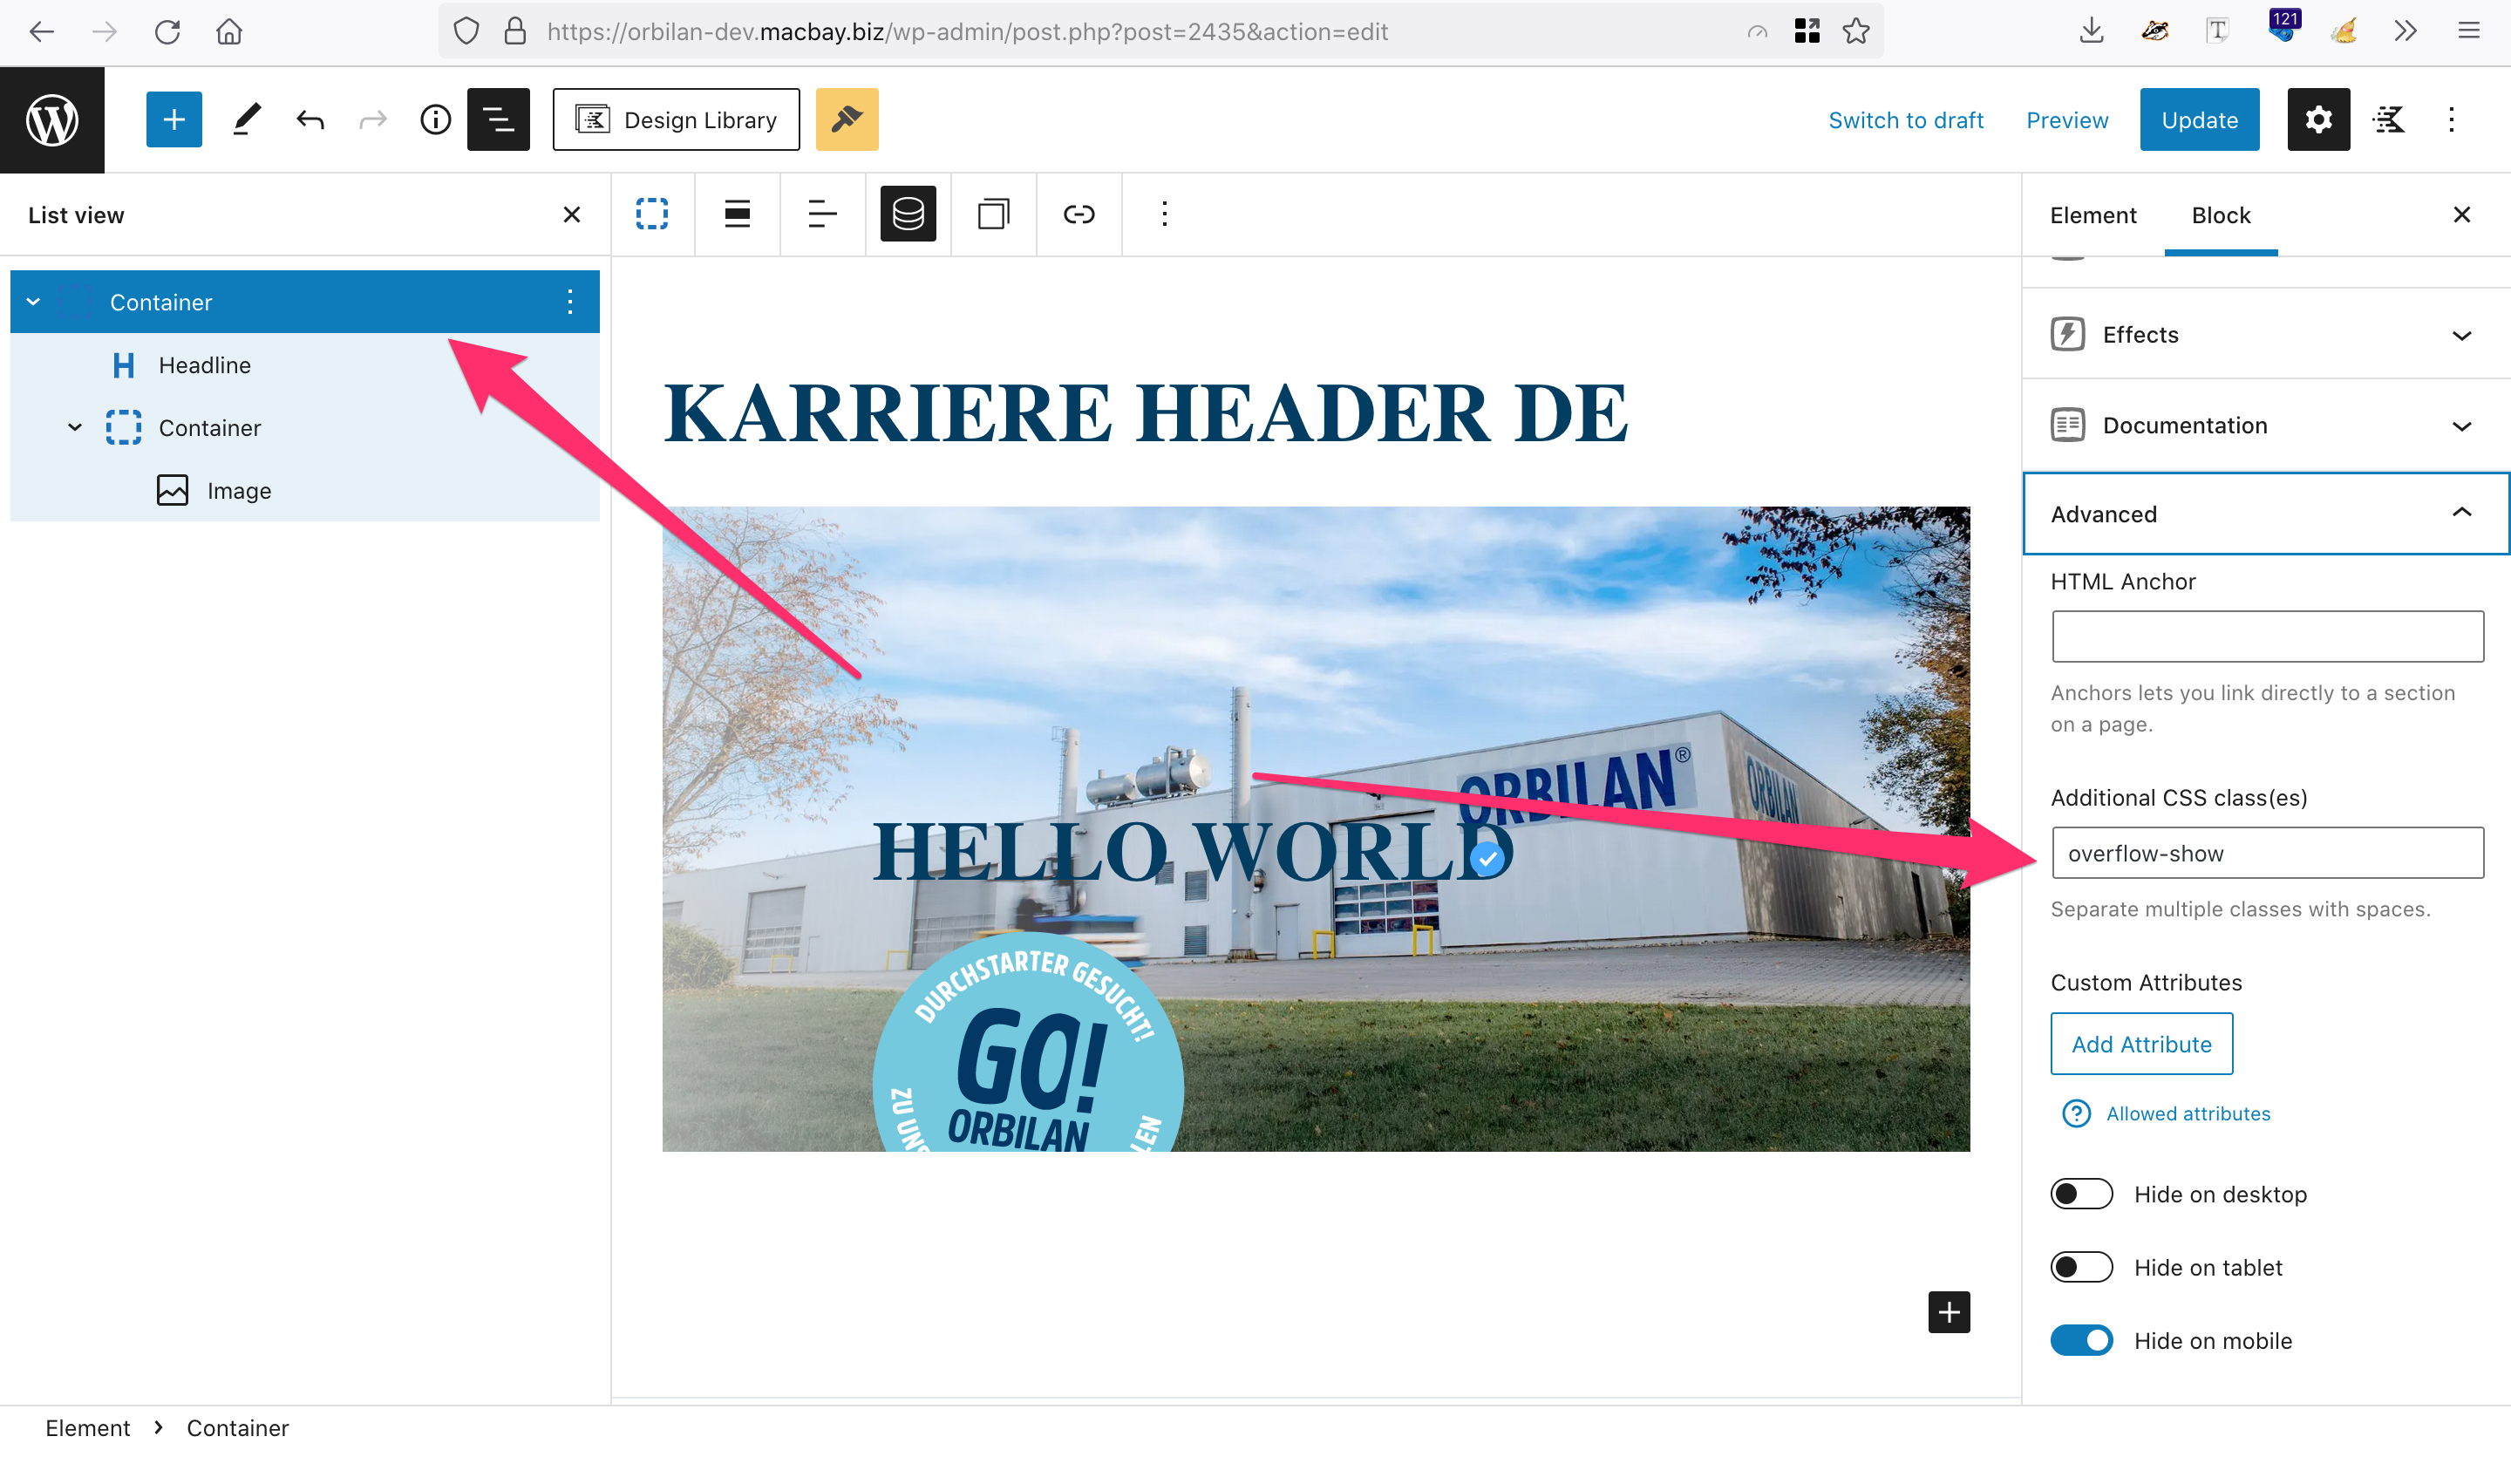
Task: Click the Update button
Action: click(x=2199, y=120)
